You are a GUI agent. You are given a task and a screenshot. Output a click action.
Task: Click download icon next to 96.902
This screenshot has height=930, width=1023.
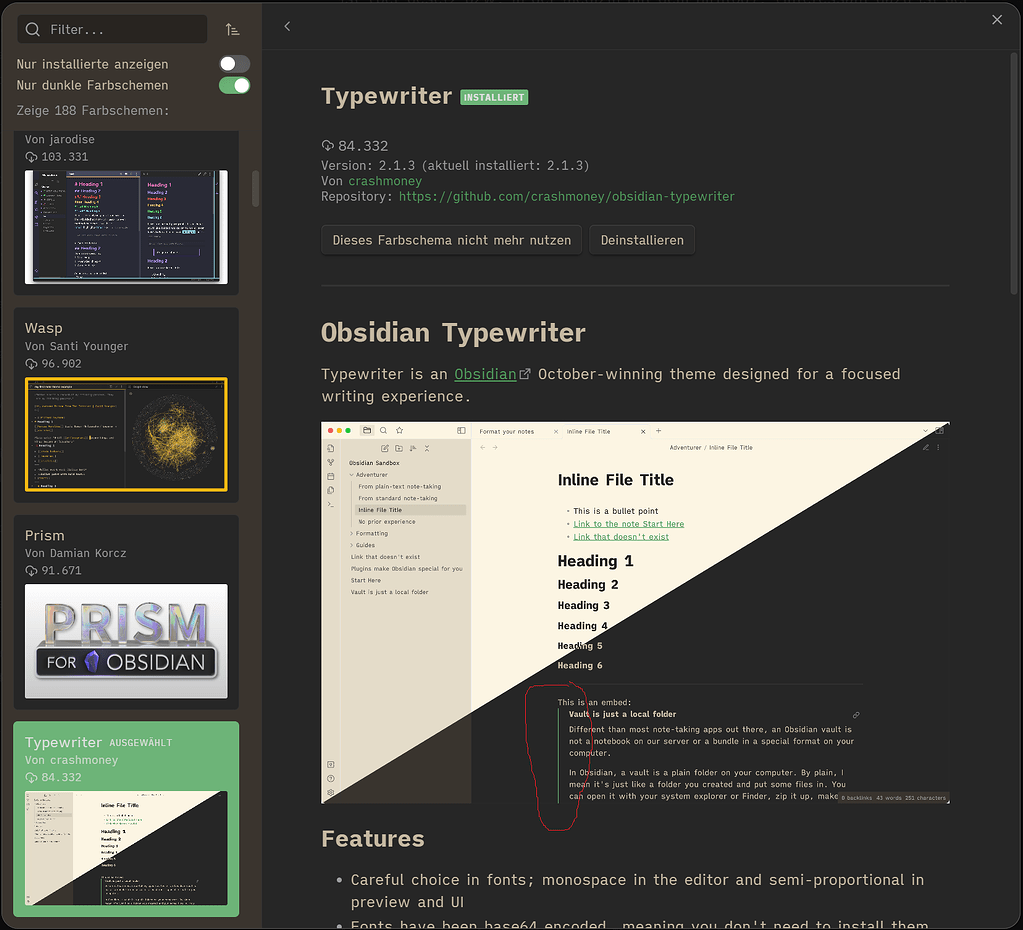[31, 364]
